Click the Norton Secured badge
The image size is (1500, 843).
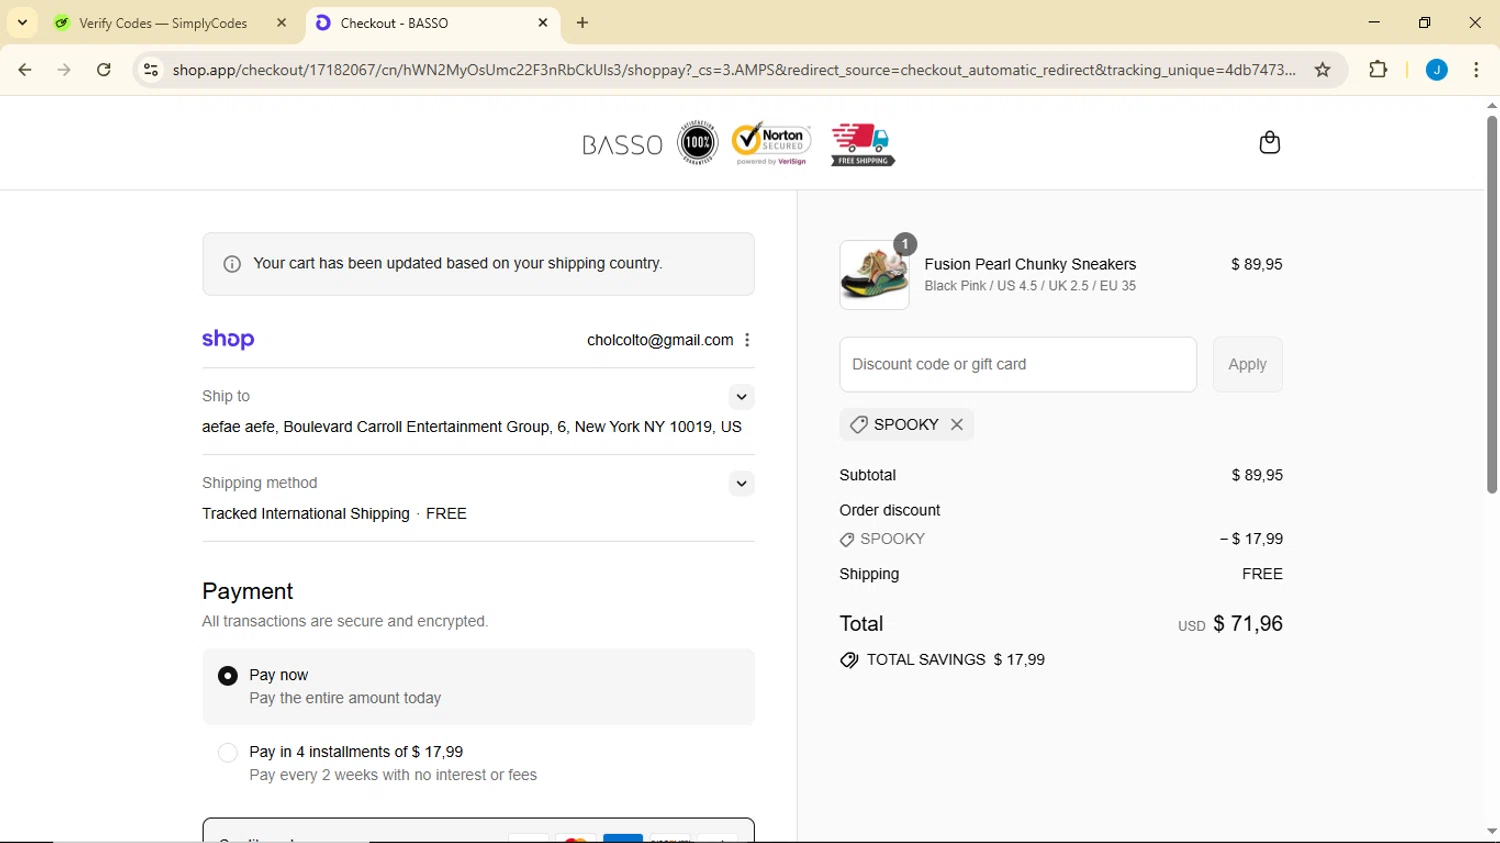[x=771, y=143]
